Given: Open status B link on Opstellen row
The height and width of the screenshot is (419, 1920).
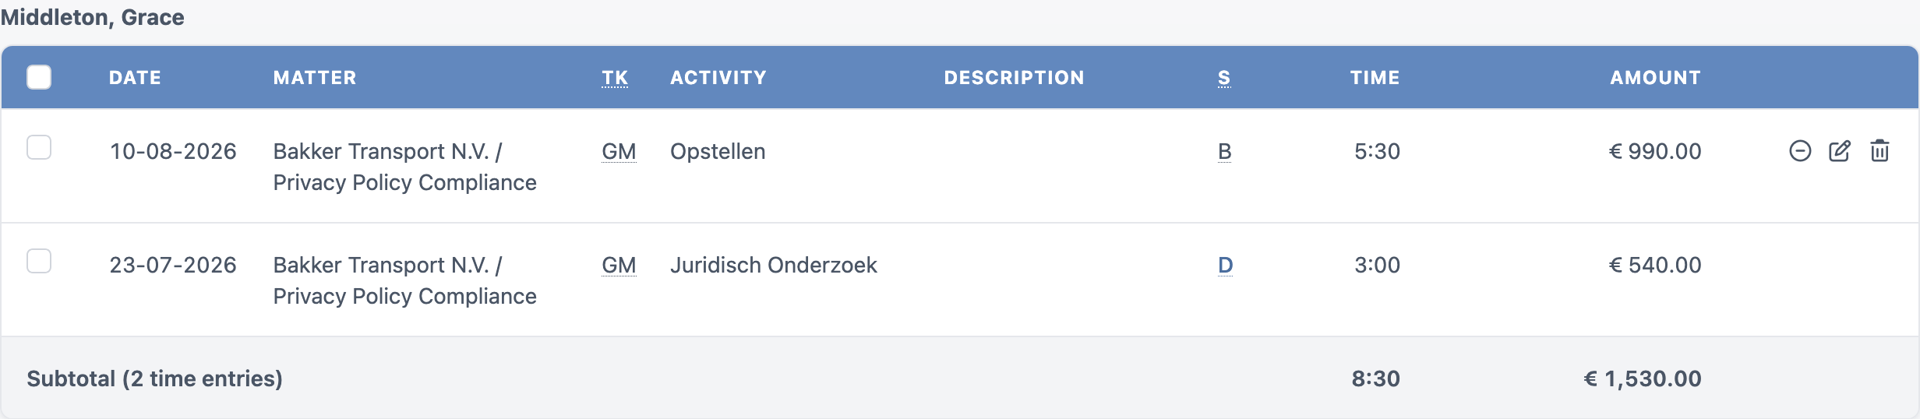Looking at the screenshot, I should tap(1225, 152).
